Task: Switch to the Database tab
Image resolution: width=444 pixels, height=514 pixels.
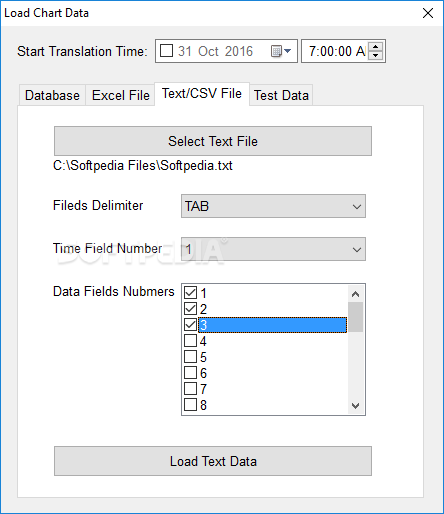Action: 52,95
